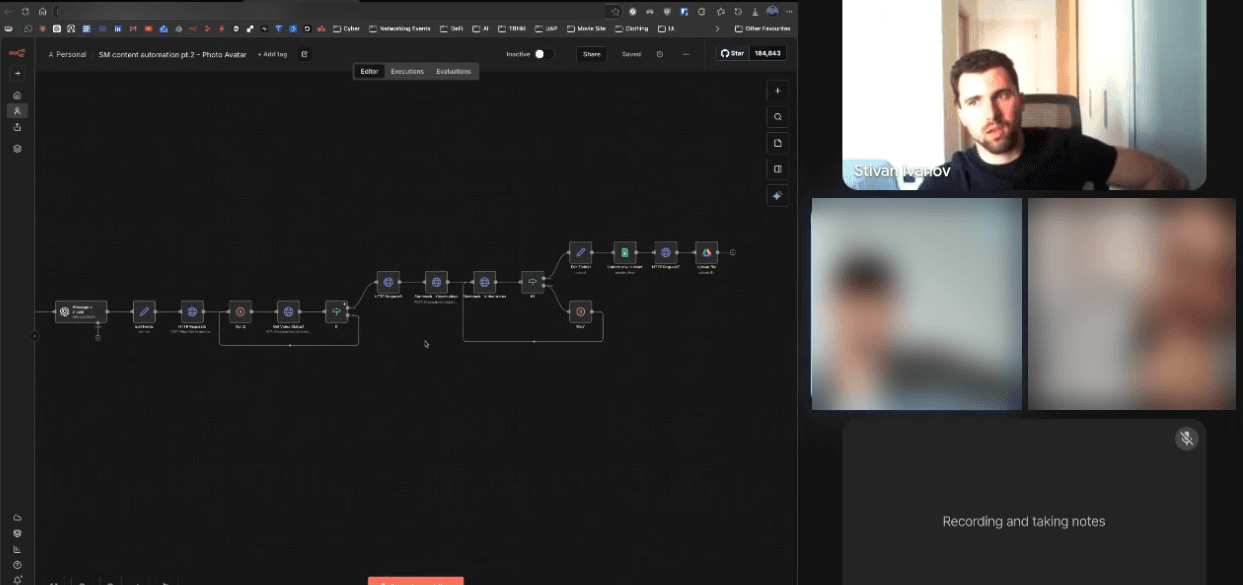Add a sticky note from canvas toolbar
The image size is (1243, 585).
778,143
